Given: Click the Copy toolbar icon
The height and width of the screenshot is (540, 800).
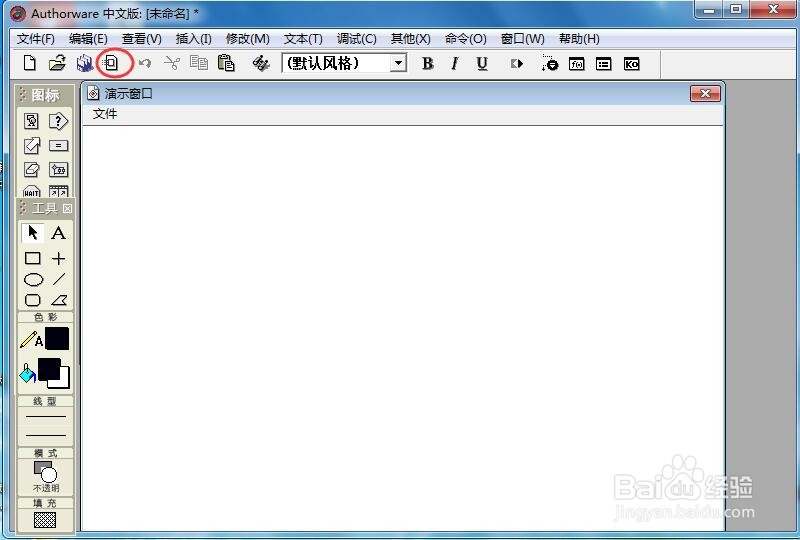Looking at the screenshot, I should point(199,63).
